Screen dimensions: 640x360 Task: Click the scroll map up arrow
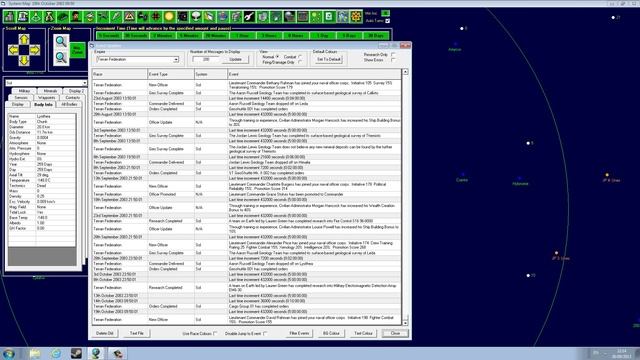[x=24, y=39]
